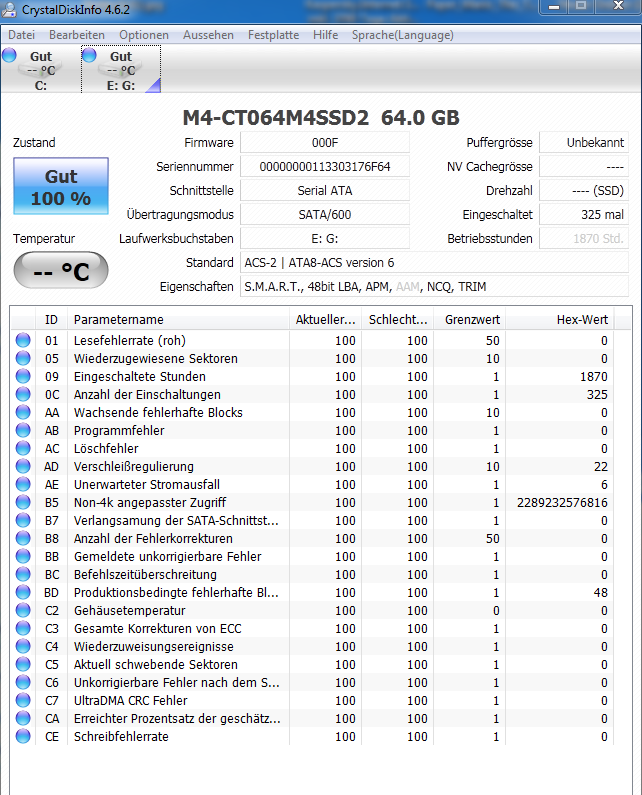Click the Parametername column header

[x=179, y=319]
